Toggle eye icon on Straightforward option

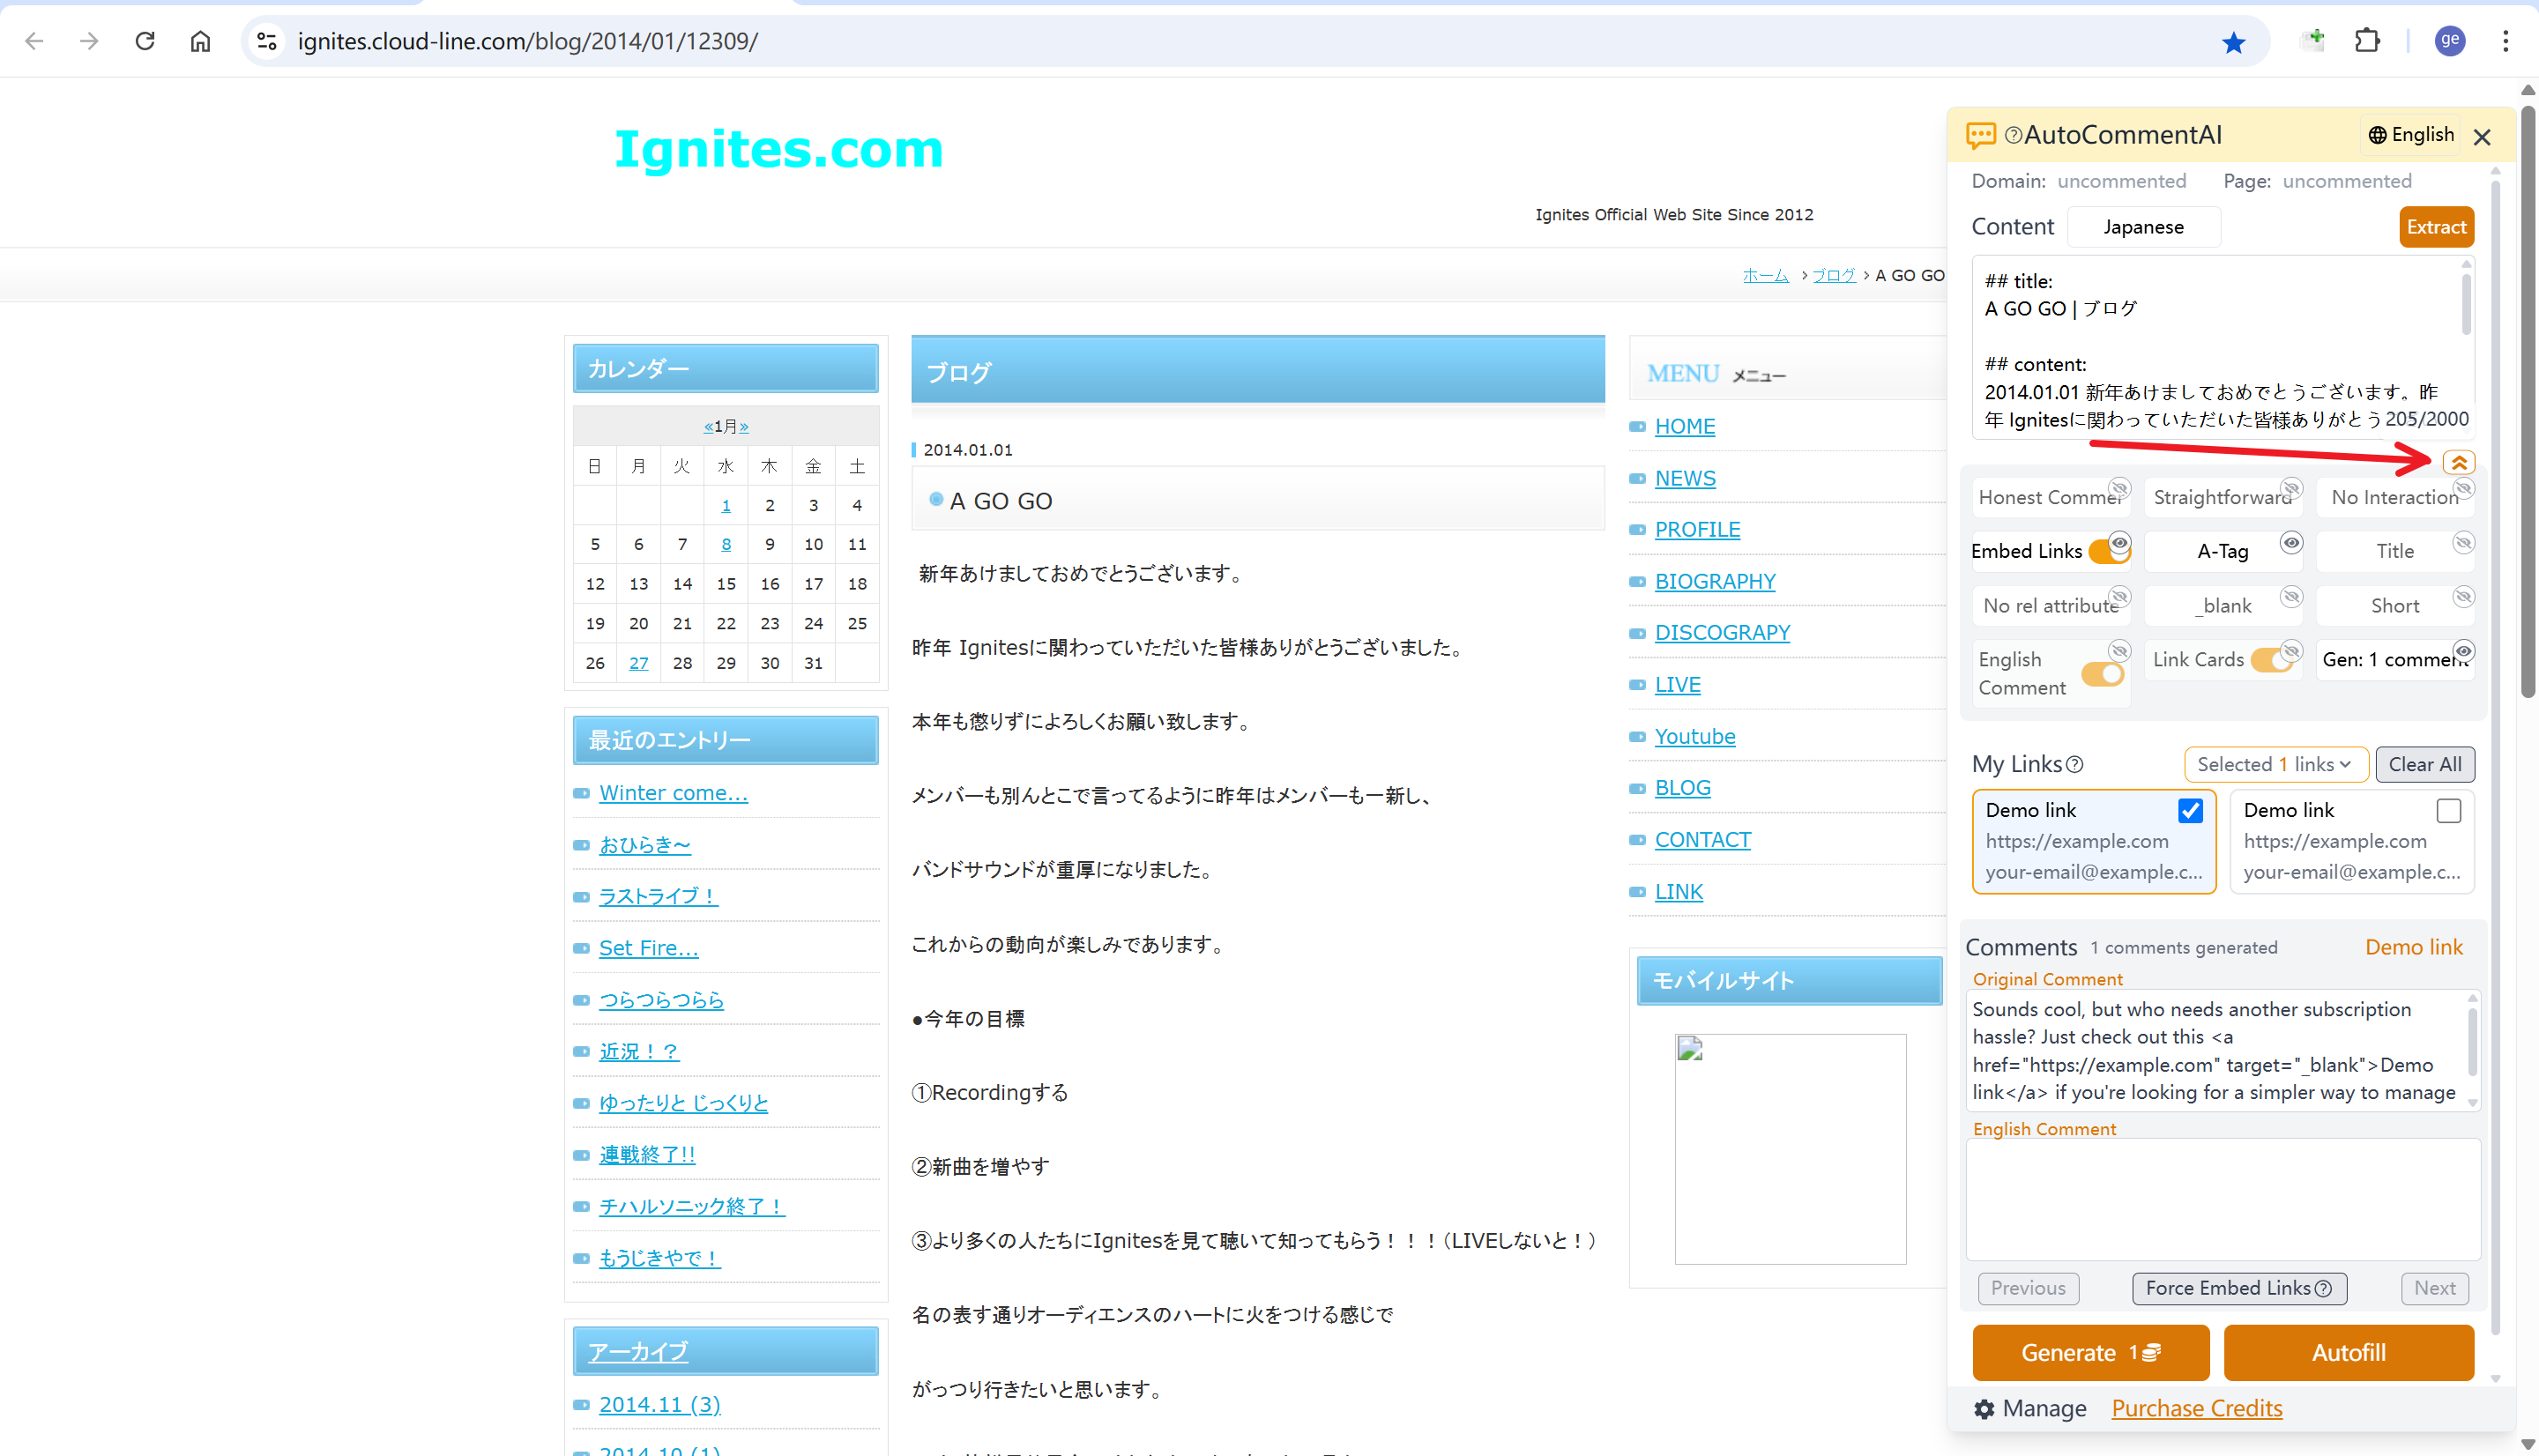pos(2291,488)
